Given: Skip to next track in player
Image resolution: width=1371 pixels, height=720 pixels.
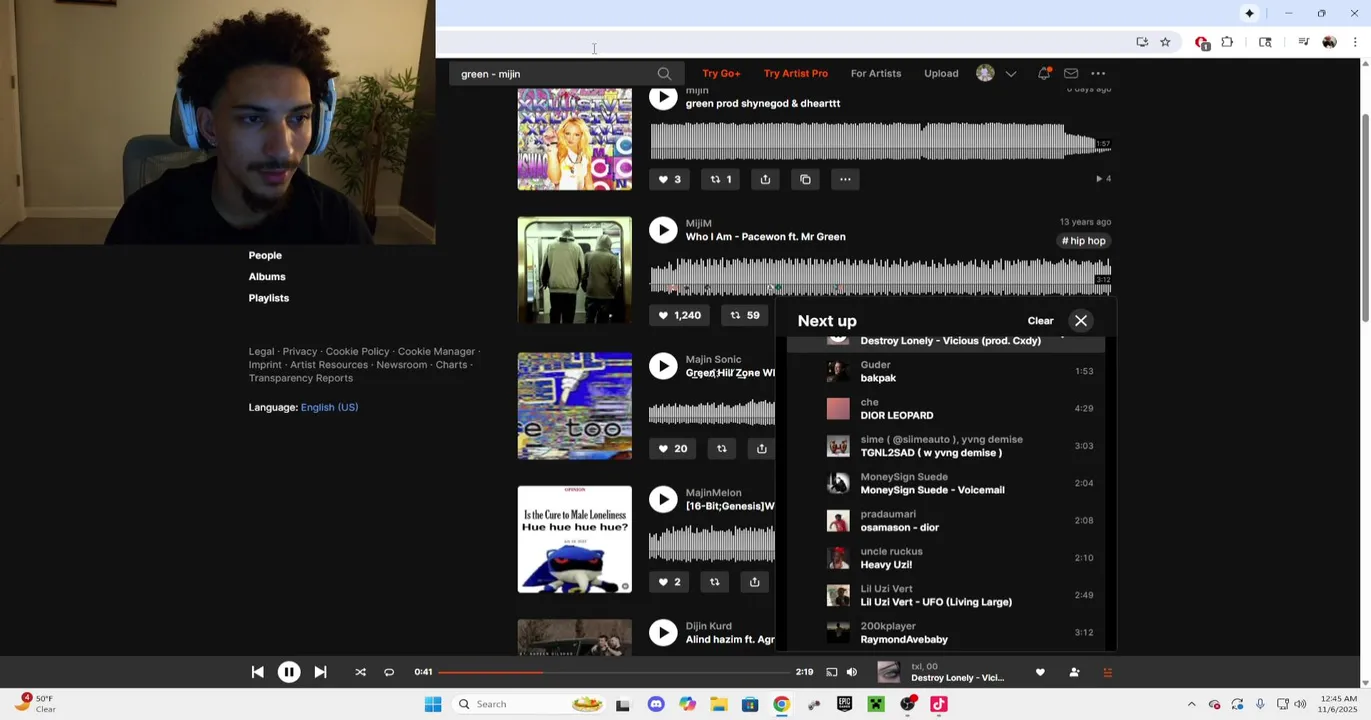Looking at the screenshot, I should [320, 672].
